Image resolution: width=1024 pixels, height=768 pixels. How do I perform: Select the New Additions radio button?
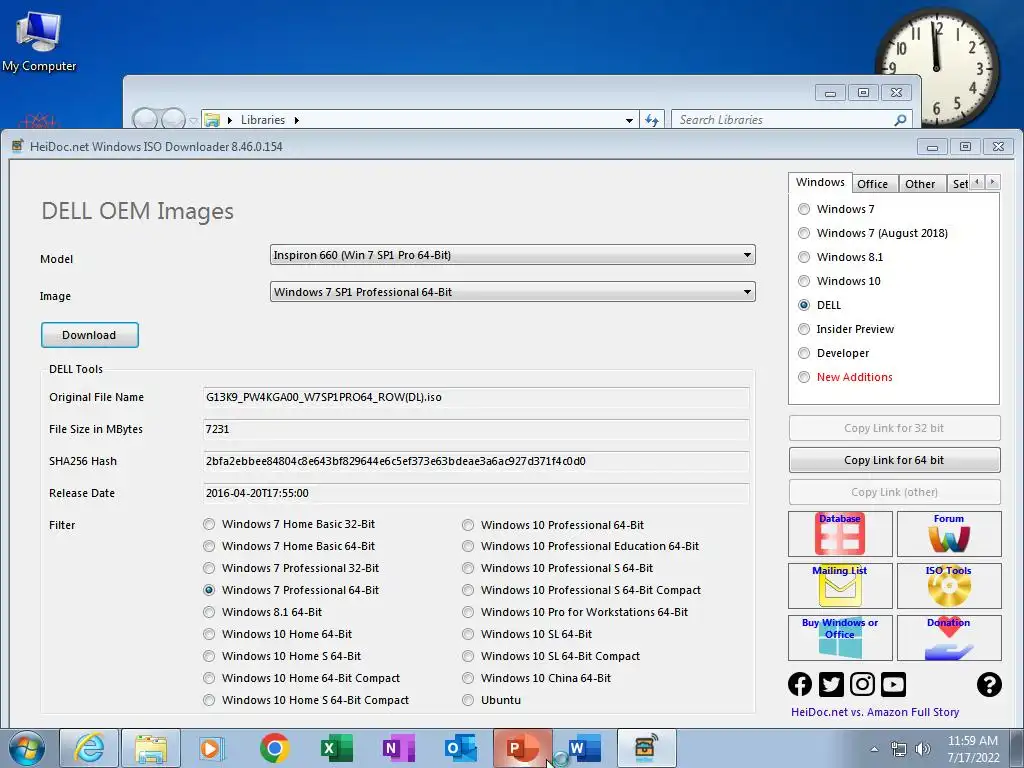coord(804,377)
